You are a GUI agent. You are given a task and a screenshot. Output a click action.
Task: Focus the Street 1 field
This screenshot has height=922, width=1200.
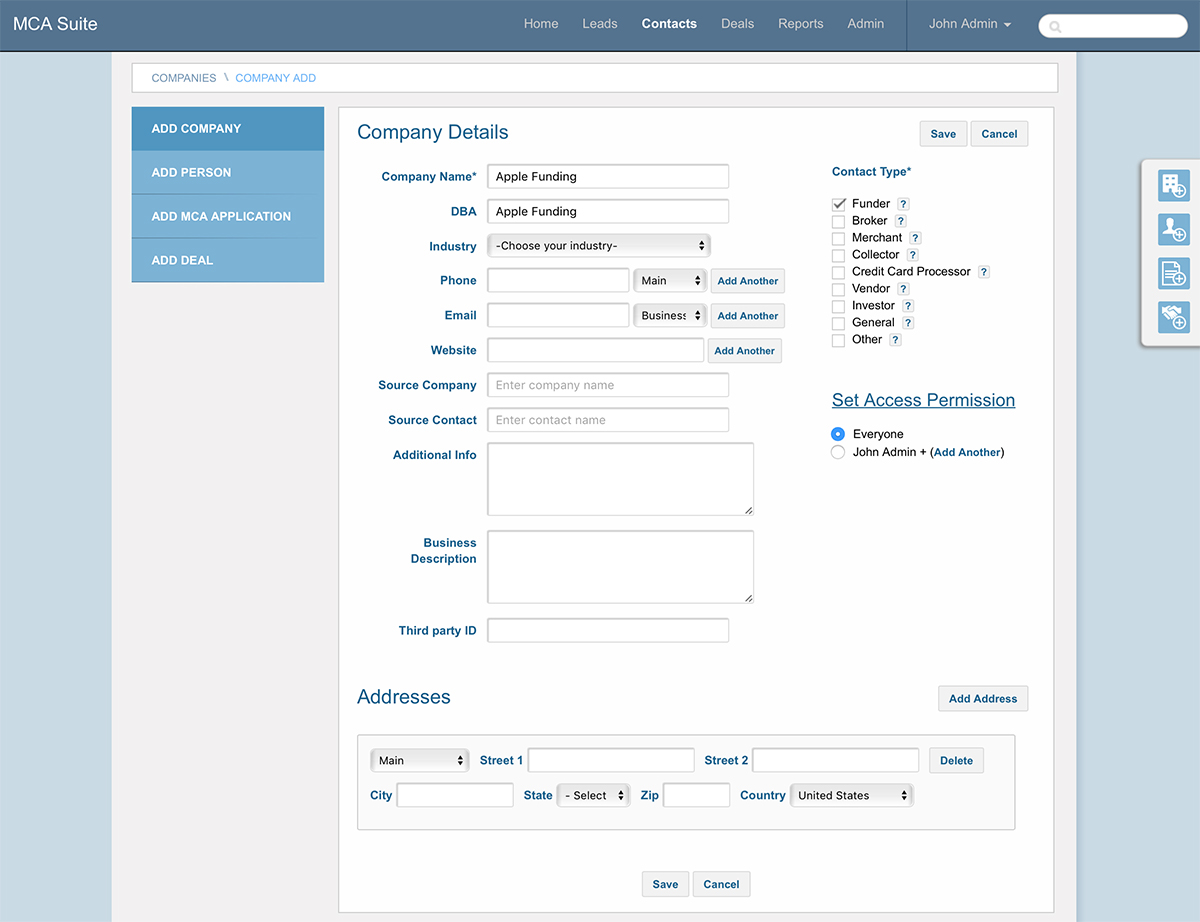pyautogui.click(x=611, y=761)
